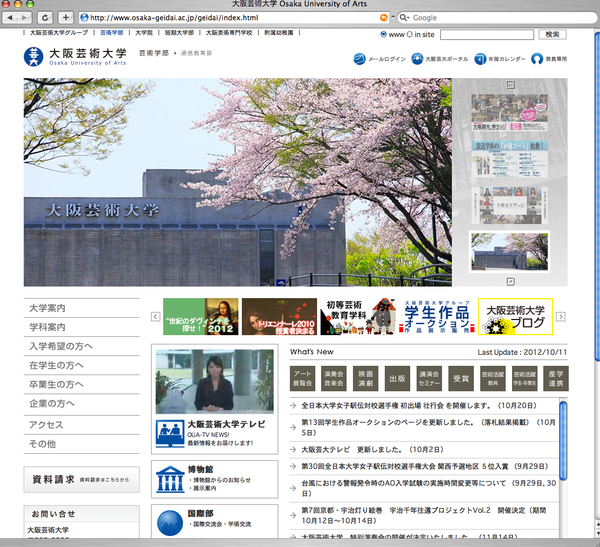The image size is (600, 547).
Task: Click the site search text field
Action: (487, 34)
